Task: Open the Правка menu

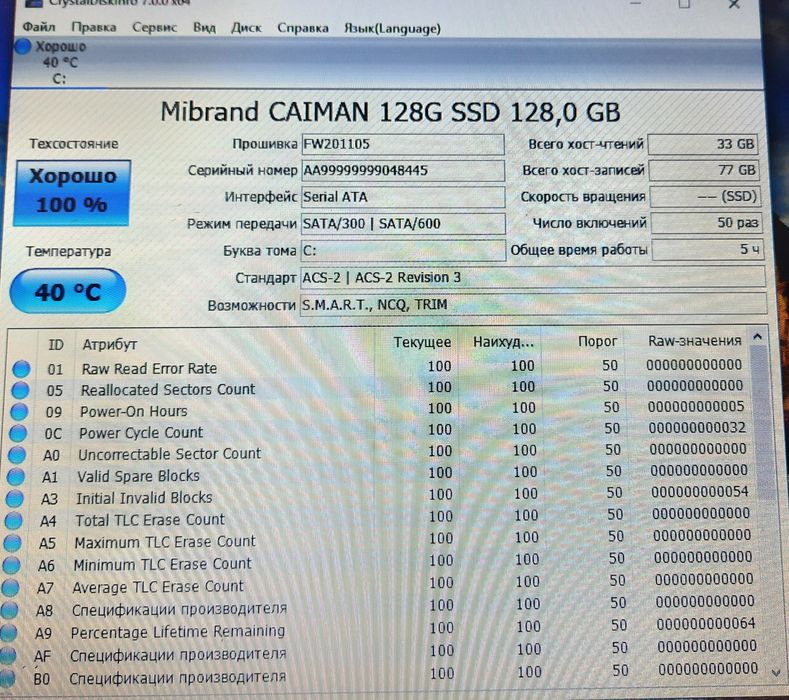Action: 94,27
